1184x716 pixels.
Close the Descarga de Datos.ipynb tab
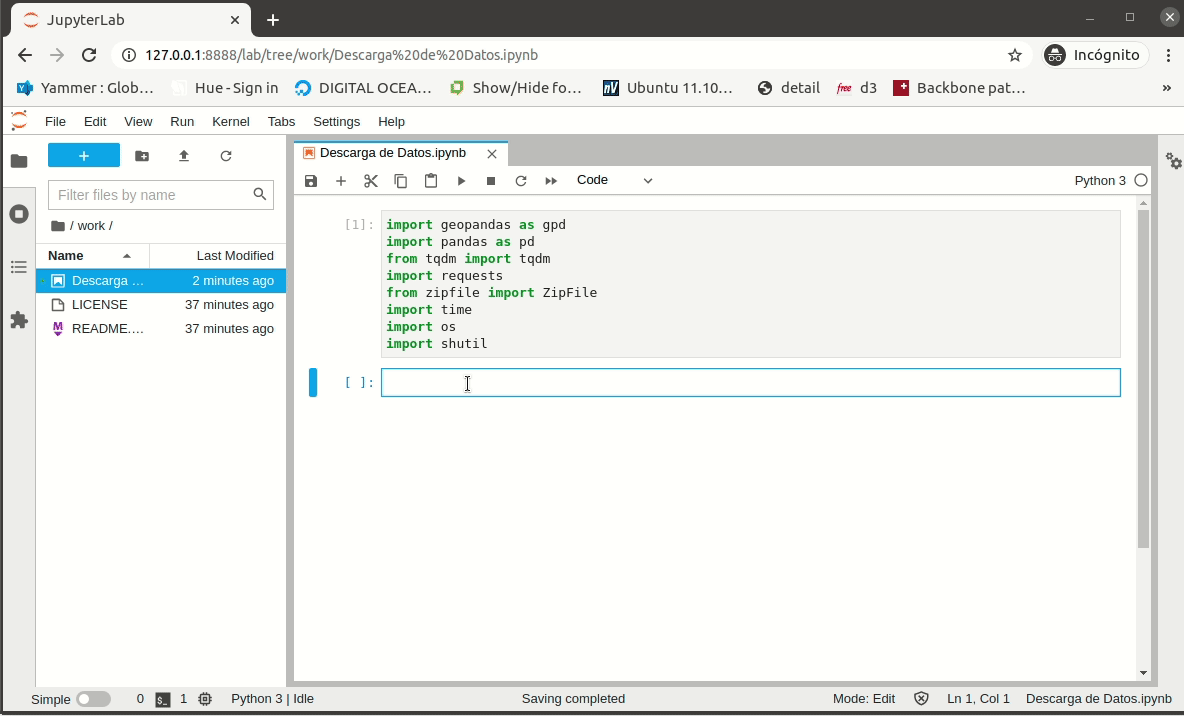pyautogui.click(x=492, y=154)
